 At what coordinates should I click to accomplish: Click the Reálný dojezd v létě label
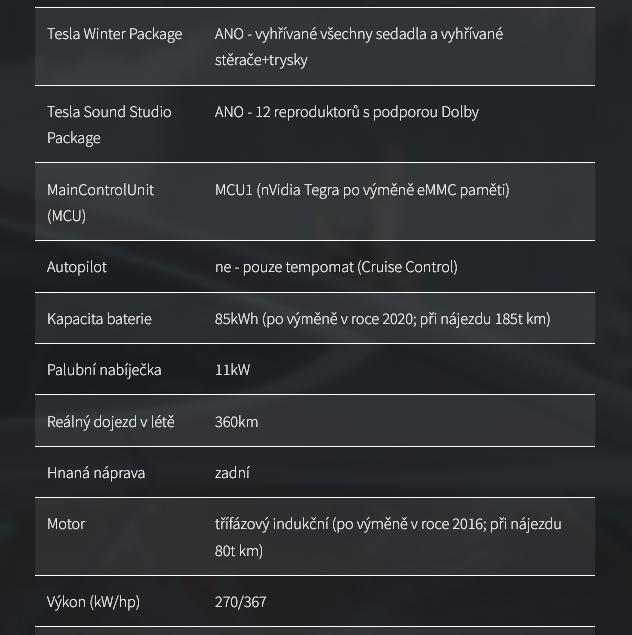[x=110, y=422]
